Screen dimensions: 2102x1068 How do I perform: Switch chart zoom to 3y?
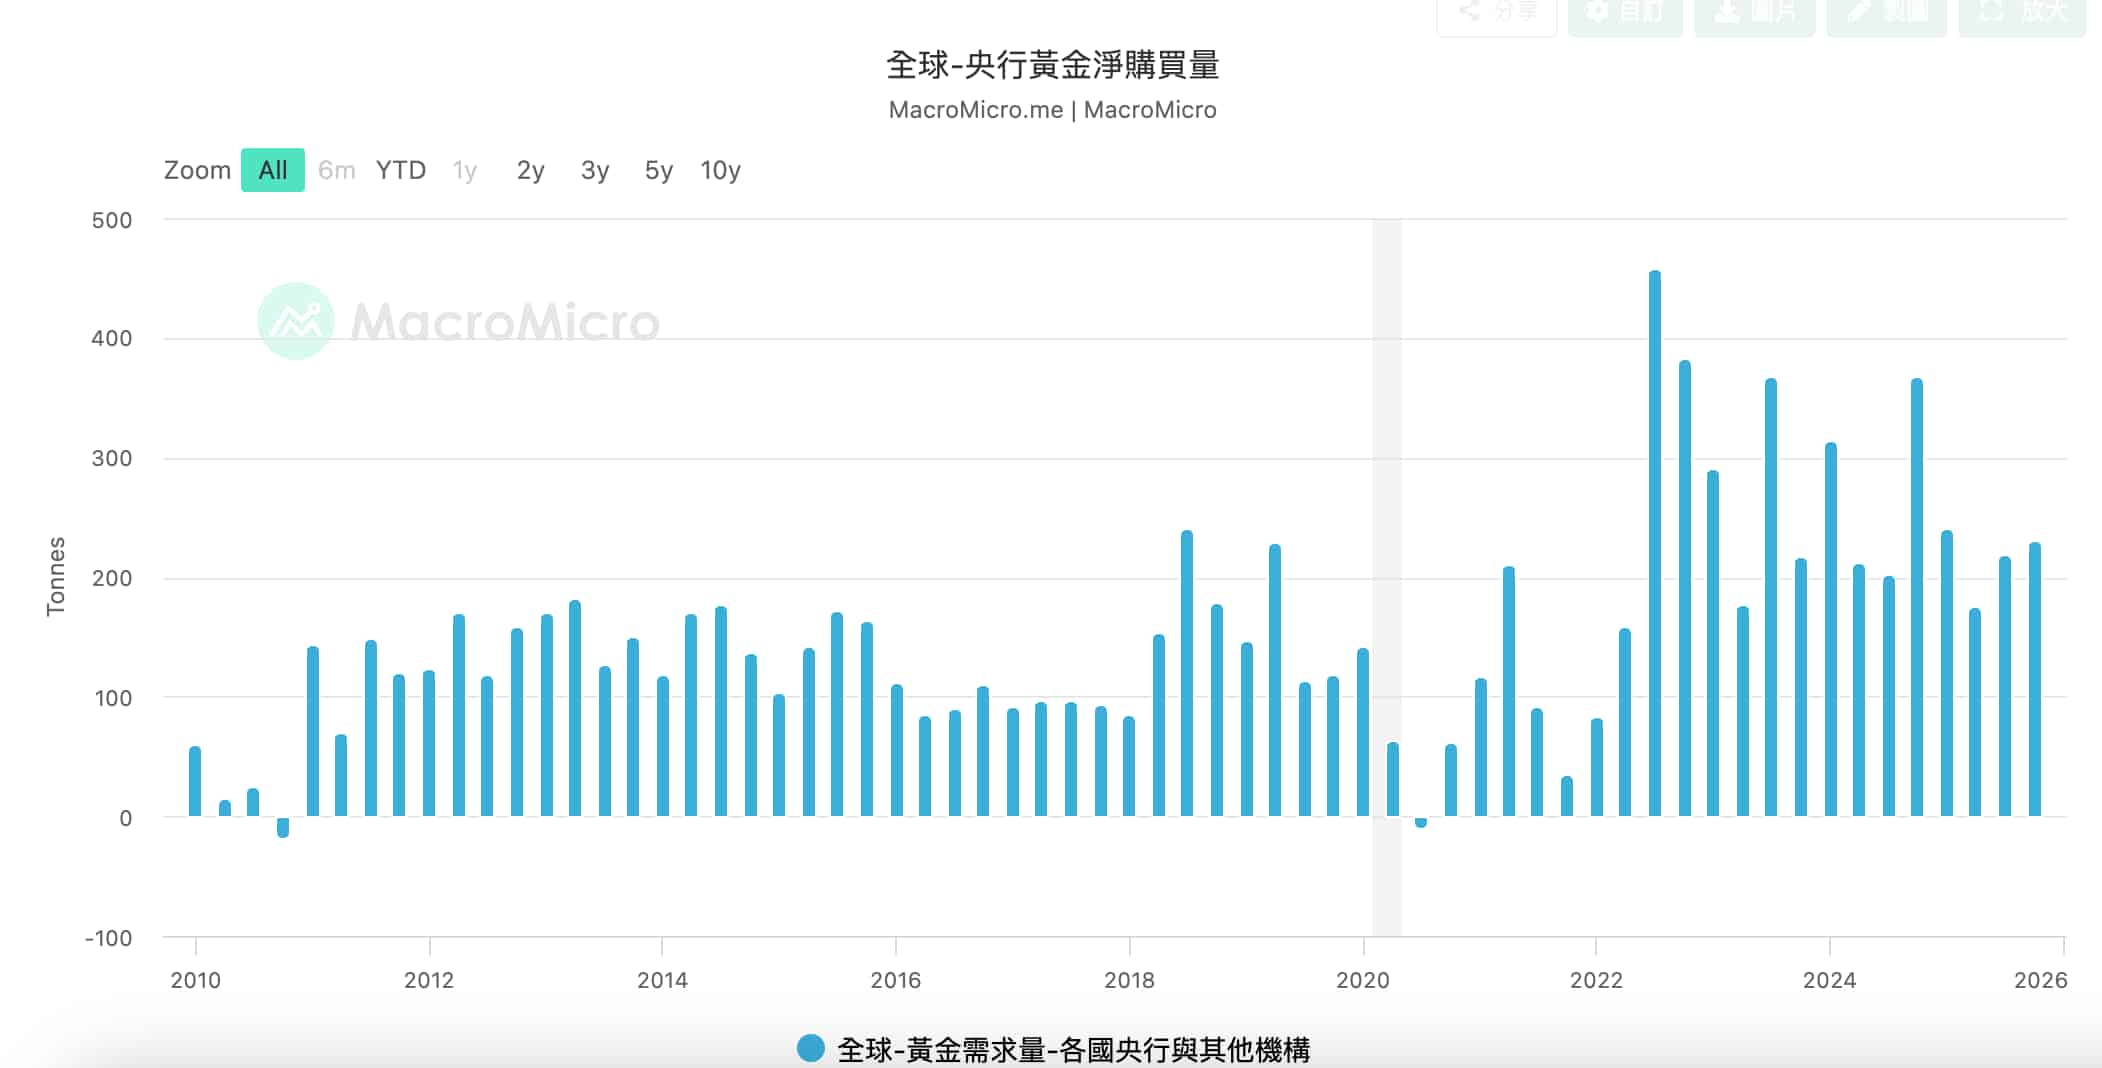click(x=595, y=171)
